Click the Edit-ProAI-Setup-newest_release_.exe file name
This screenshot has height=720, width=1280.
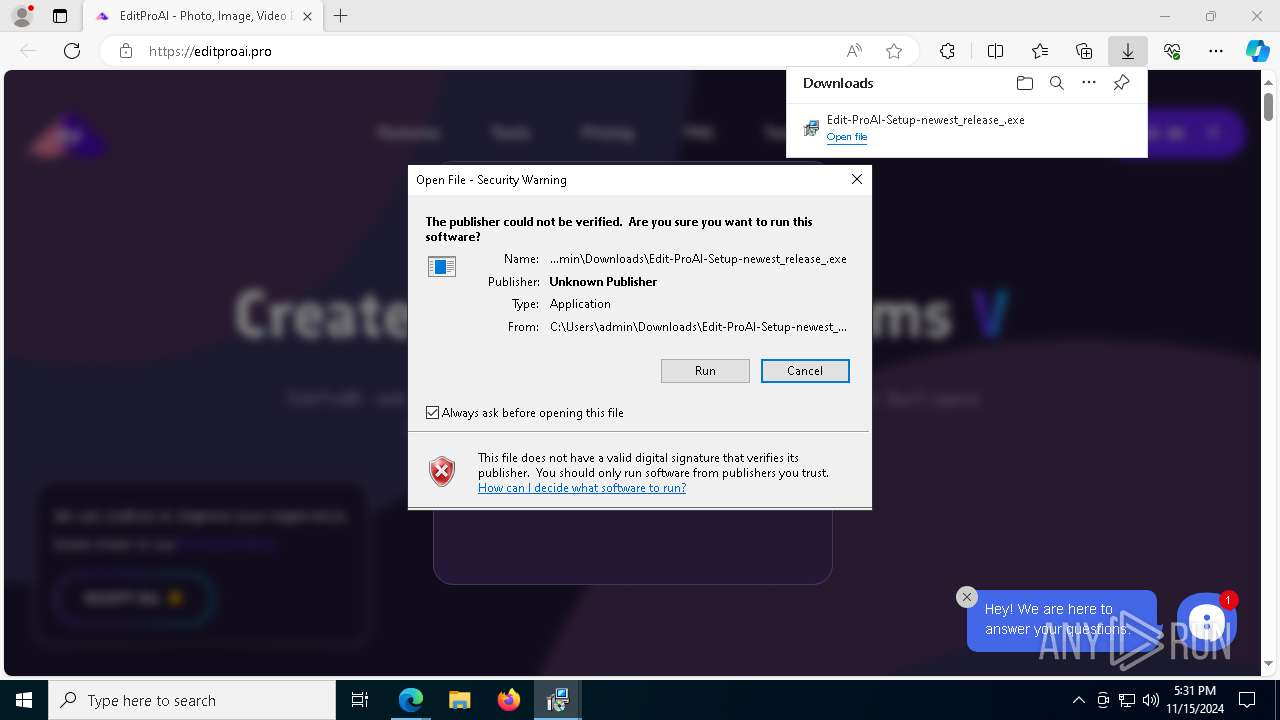click(925, 120)
